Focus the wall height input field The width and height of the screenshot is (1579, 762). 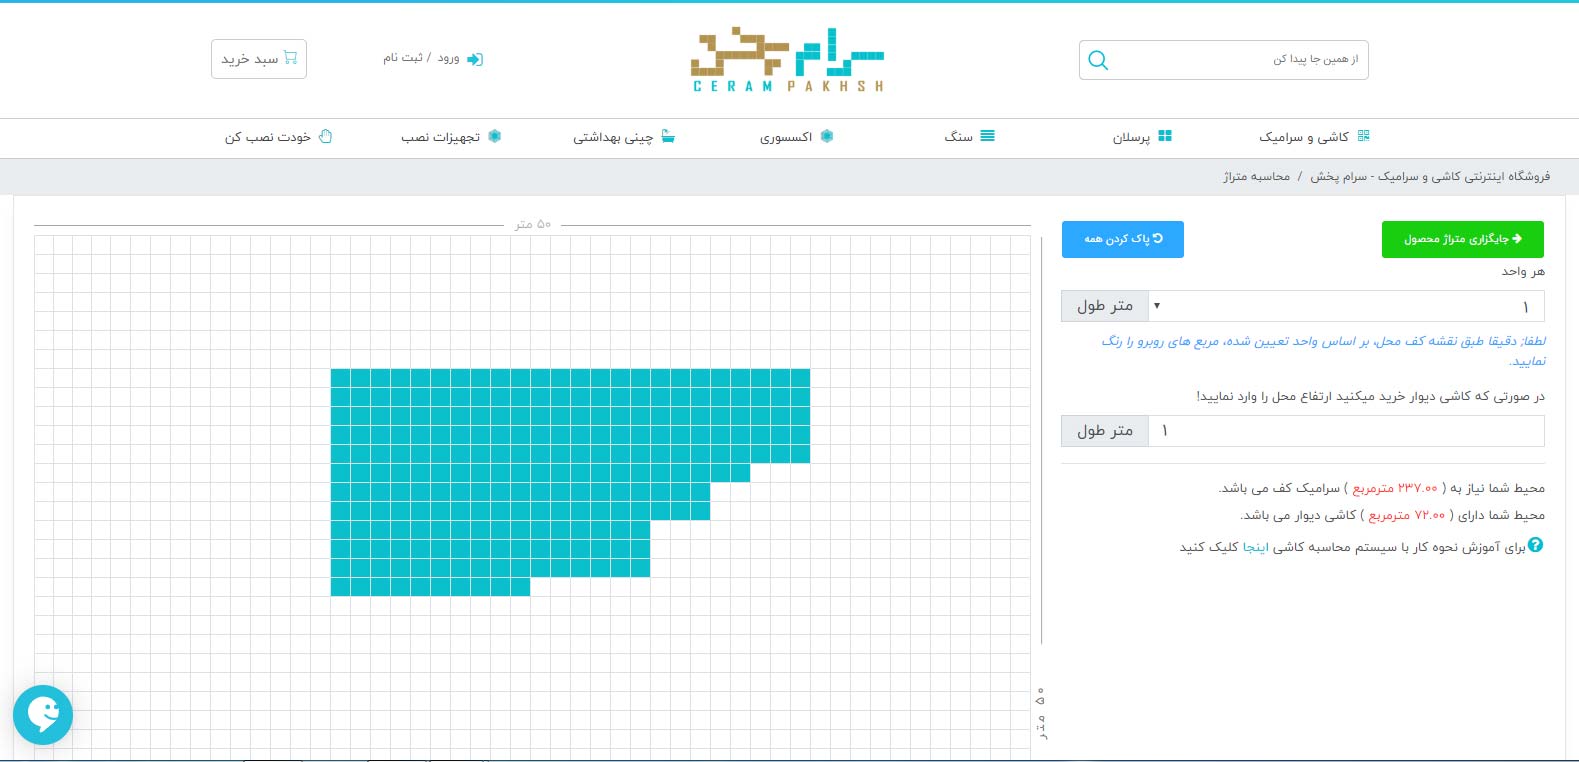tap(1346, 431)
